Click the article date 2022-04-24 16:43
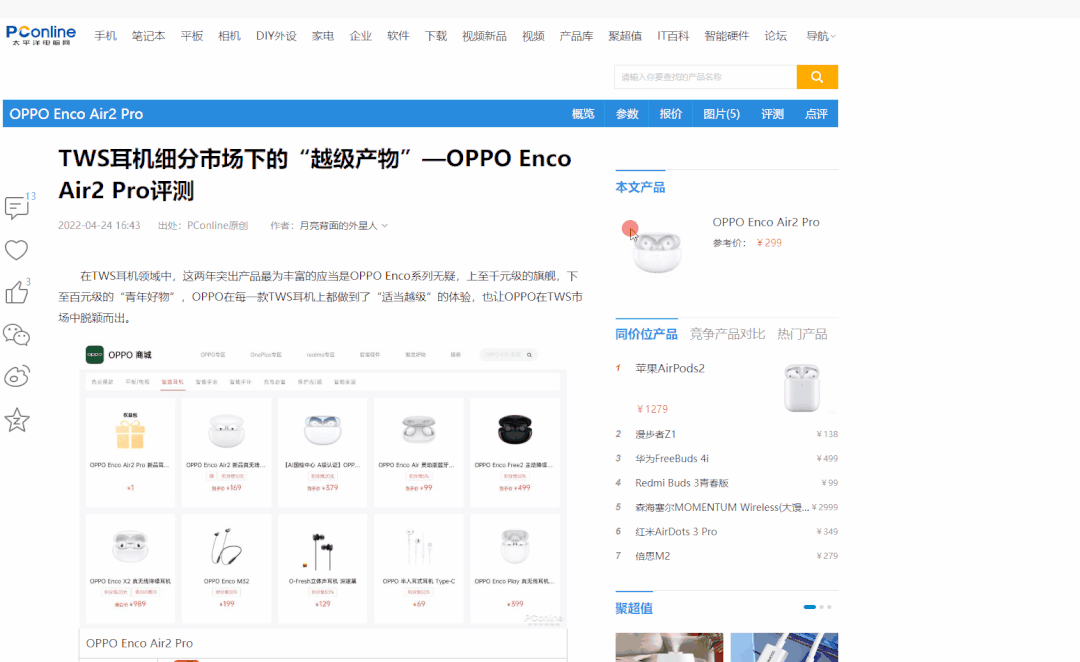This screenshot has height=662, width=1080. click(x=99, y=225)
